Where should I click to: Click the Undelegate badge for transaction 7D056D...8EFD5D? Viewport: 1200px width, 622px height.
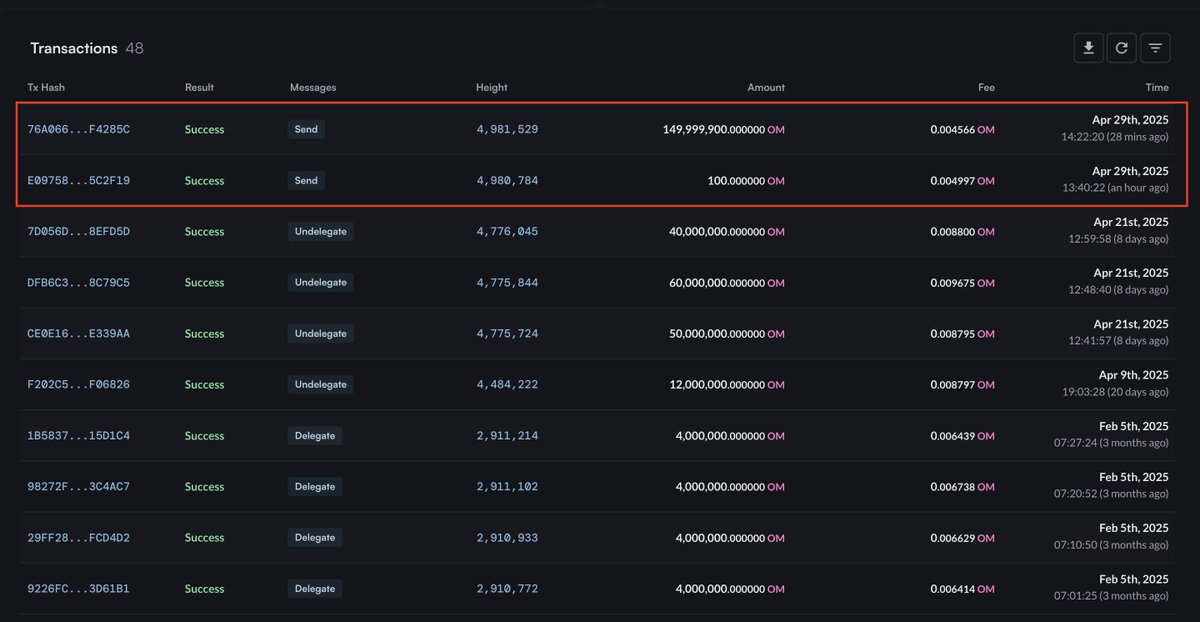point(321,231)
